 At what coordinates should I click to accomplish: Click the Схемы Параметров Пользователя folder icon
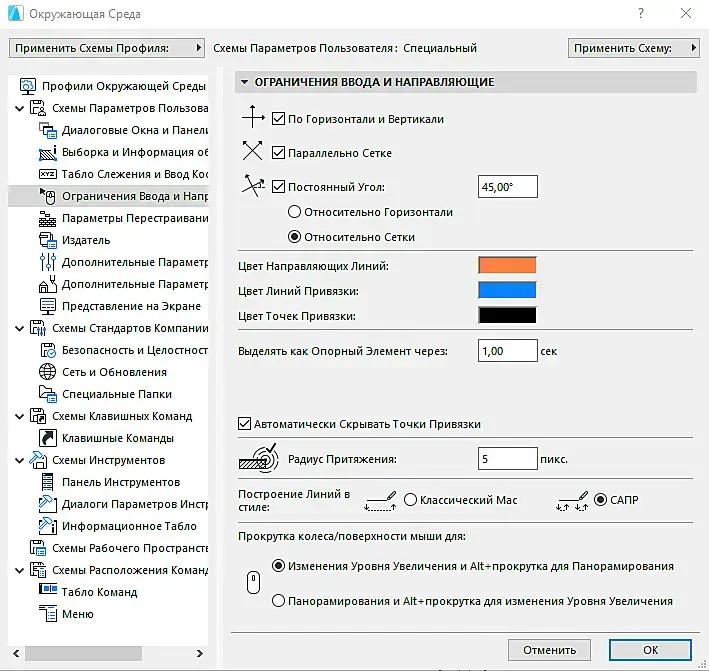[x=38, y=108]
